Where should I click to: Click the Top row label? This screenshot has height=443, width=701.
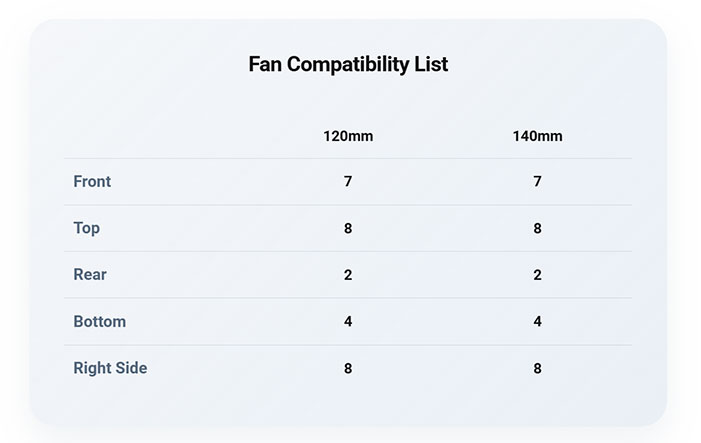[x=87, y=228]
